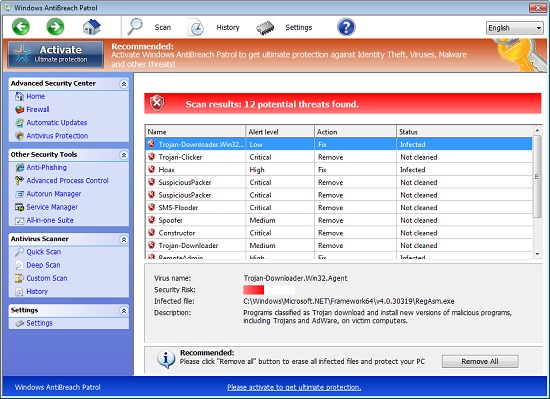Collapse the Other Security Tools panel

pos(123,155)
